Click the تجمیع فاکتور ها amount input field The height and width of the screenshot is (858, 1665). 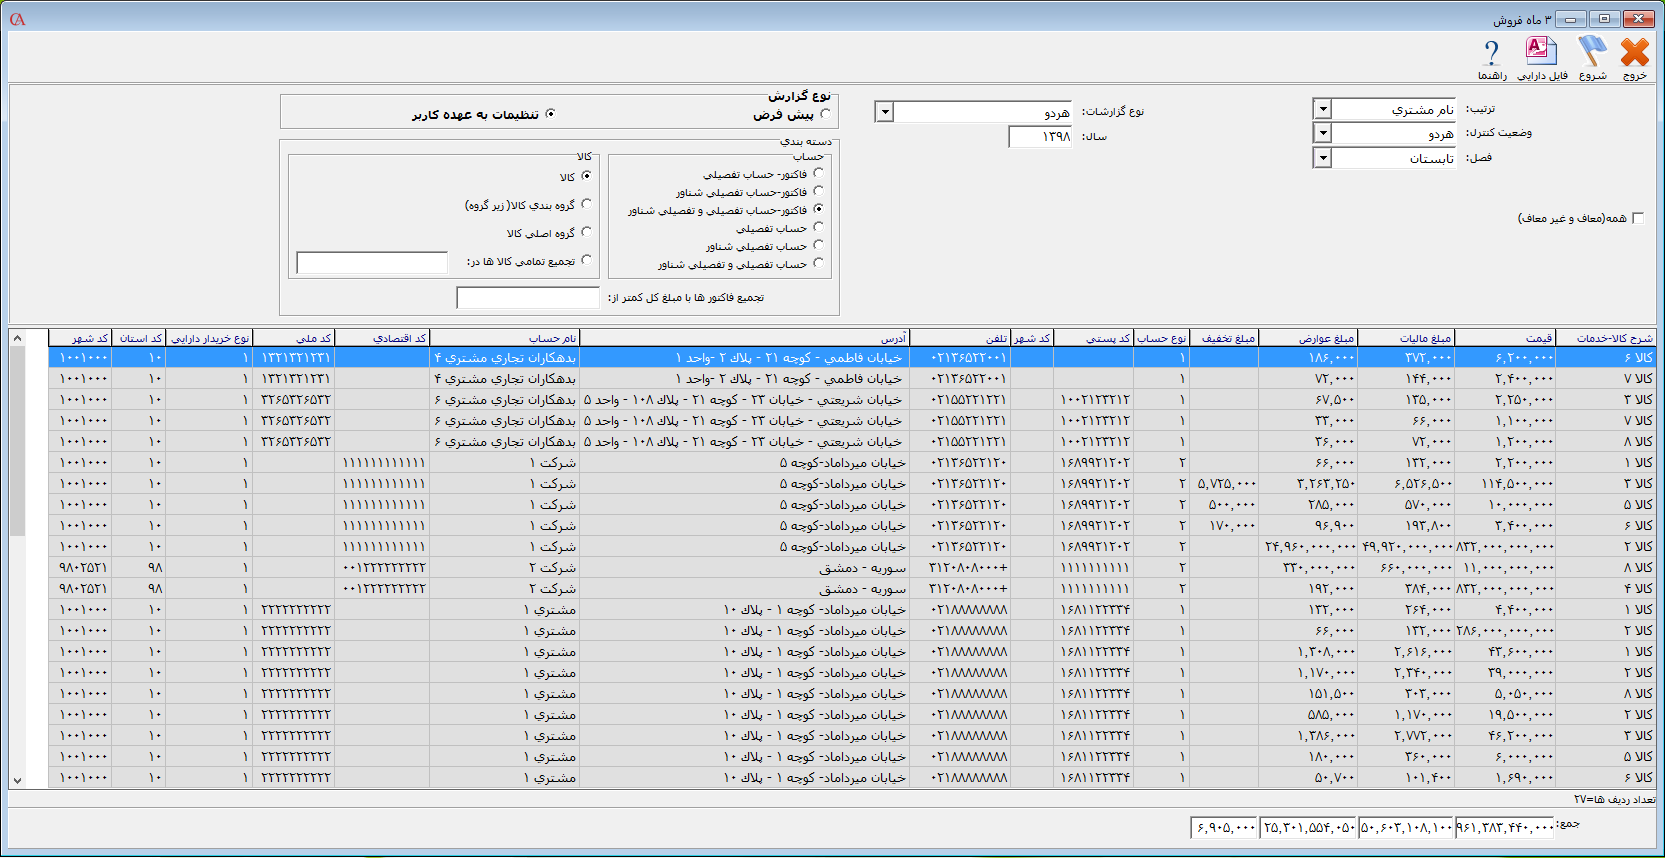(x=527, y=298)
